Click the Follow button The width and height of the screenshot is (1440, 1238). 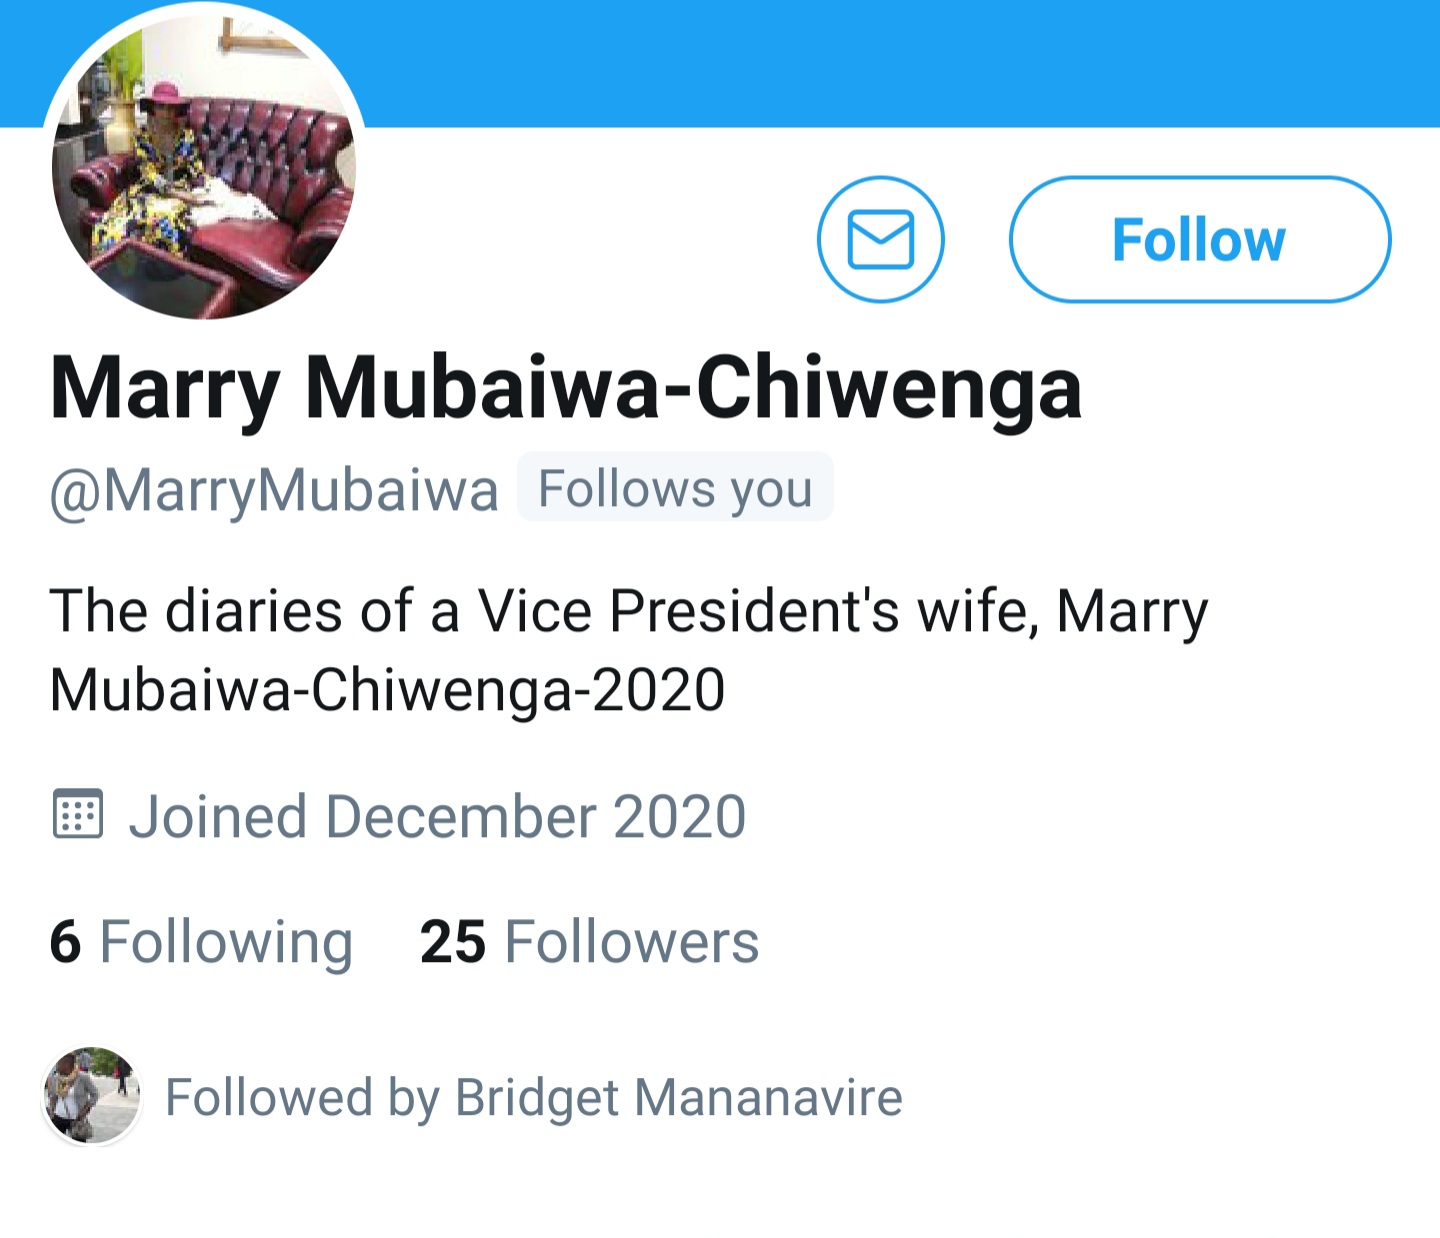(x=1199, y=240)
